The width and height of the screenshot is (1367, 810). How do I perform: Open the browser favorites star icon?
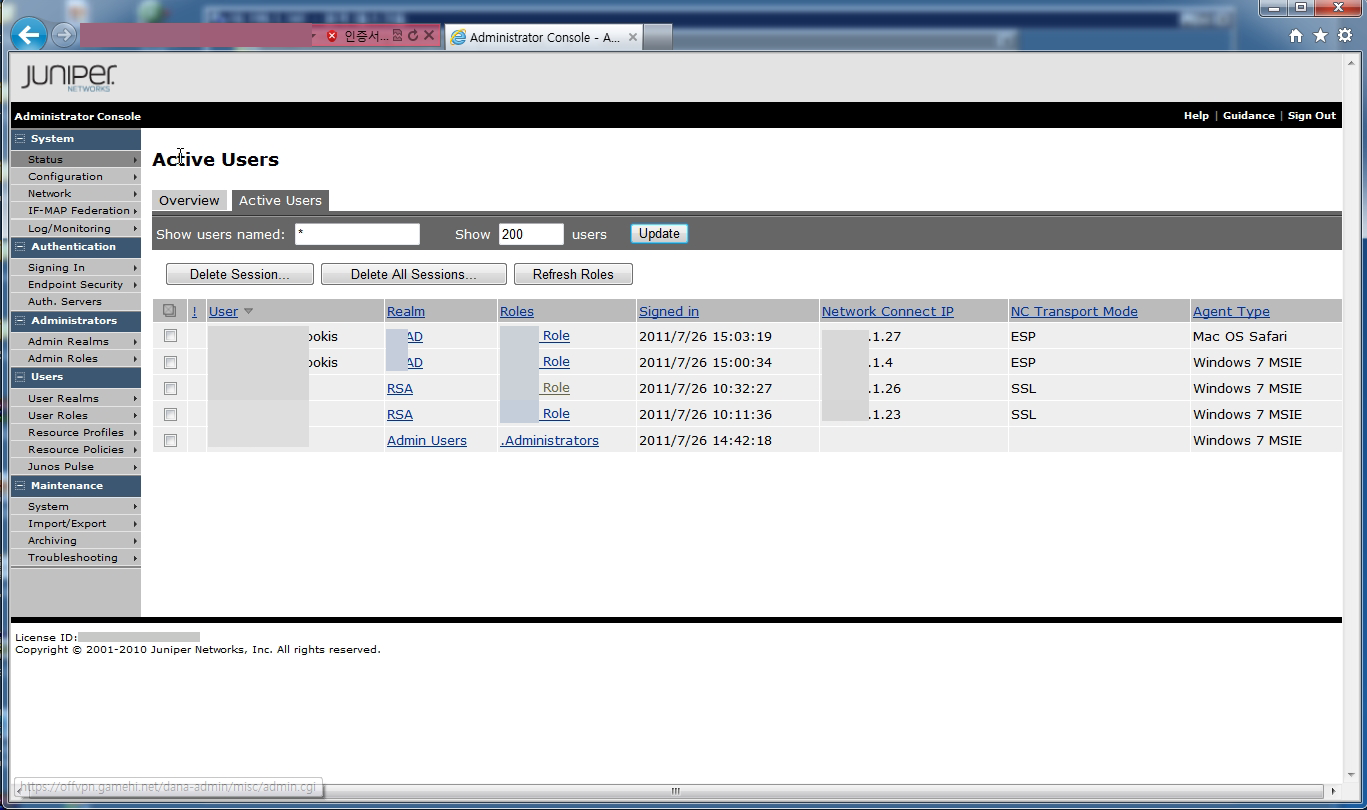click(1320, 36)
